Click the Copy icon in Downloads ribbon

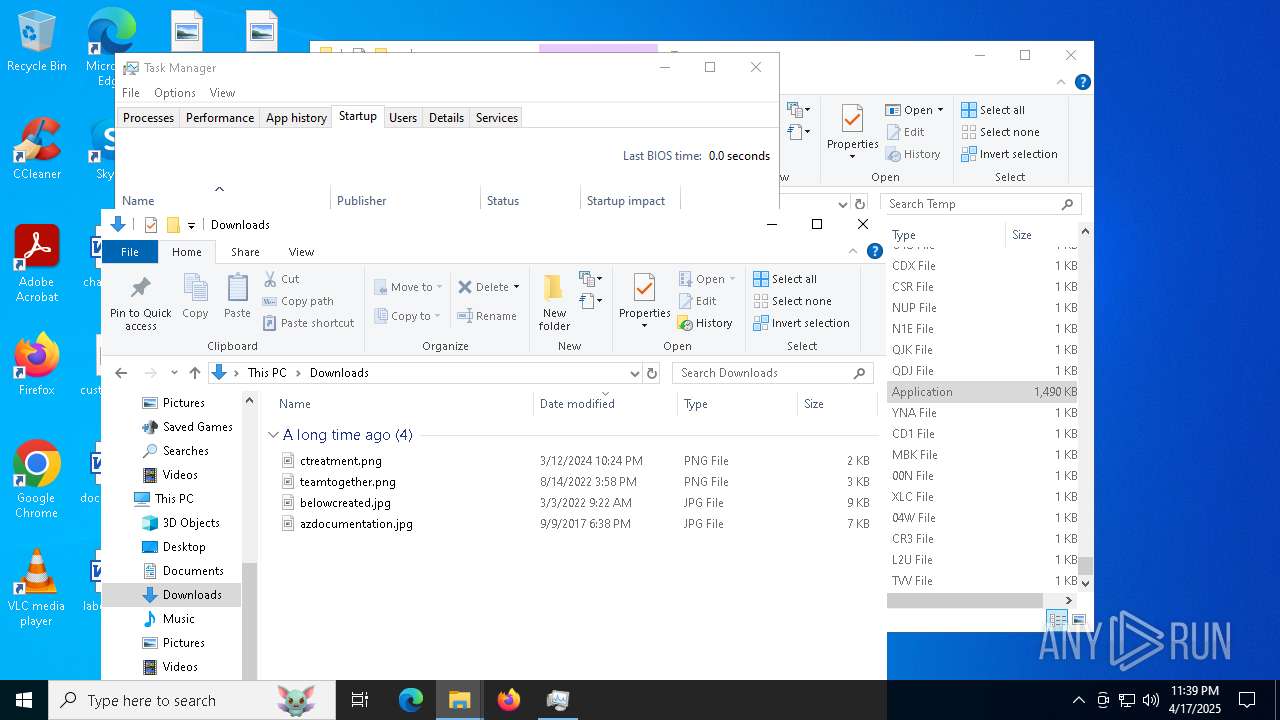pos(195,297)
